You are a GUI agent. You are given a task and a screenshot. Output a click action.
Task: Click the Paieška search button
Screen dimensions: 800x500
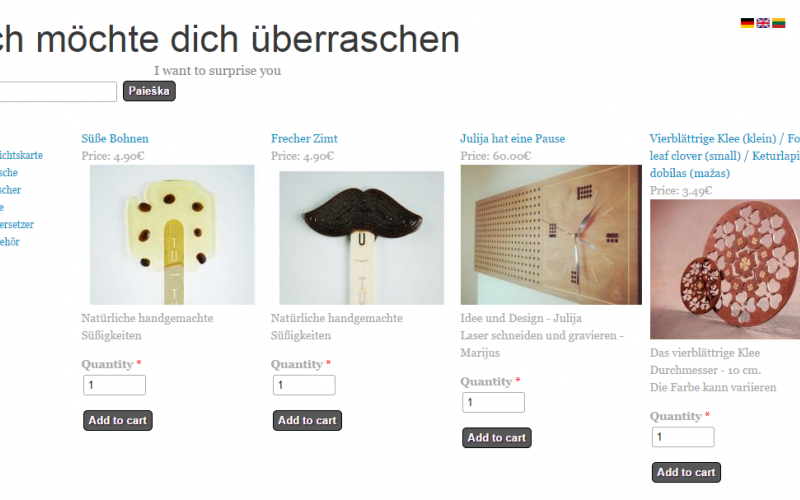click(x=149, y=91)
